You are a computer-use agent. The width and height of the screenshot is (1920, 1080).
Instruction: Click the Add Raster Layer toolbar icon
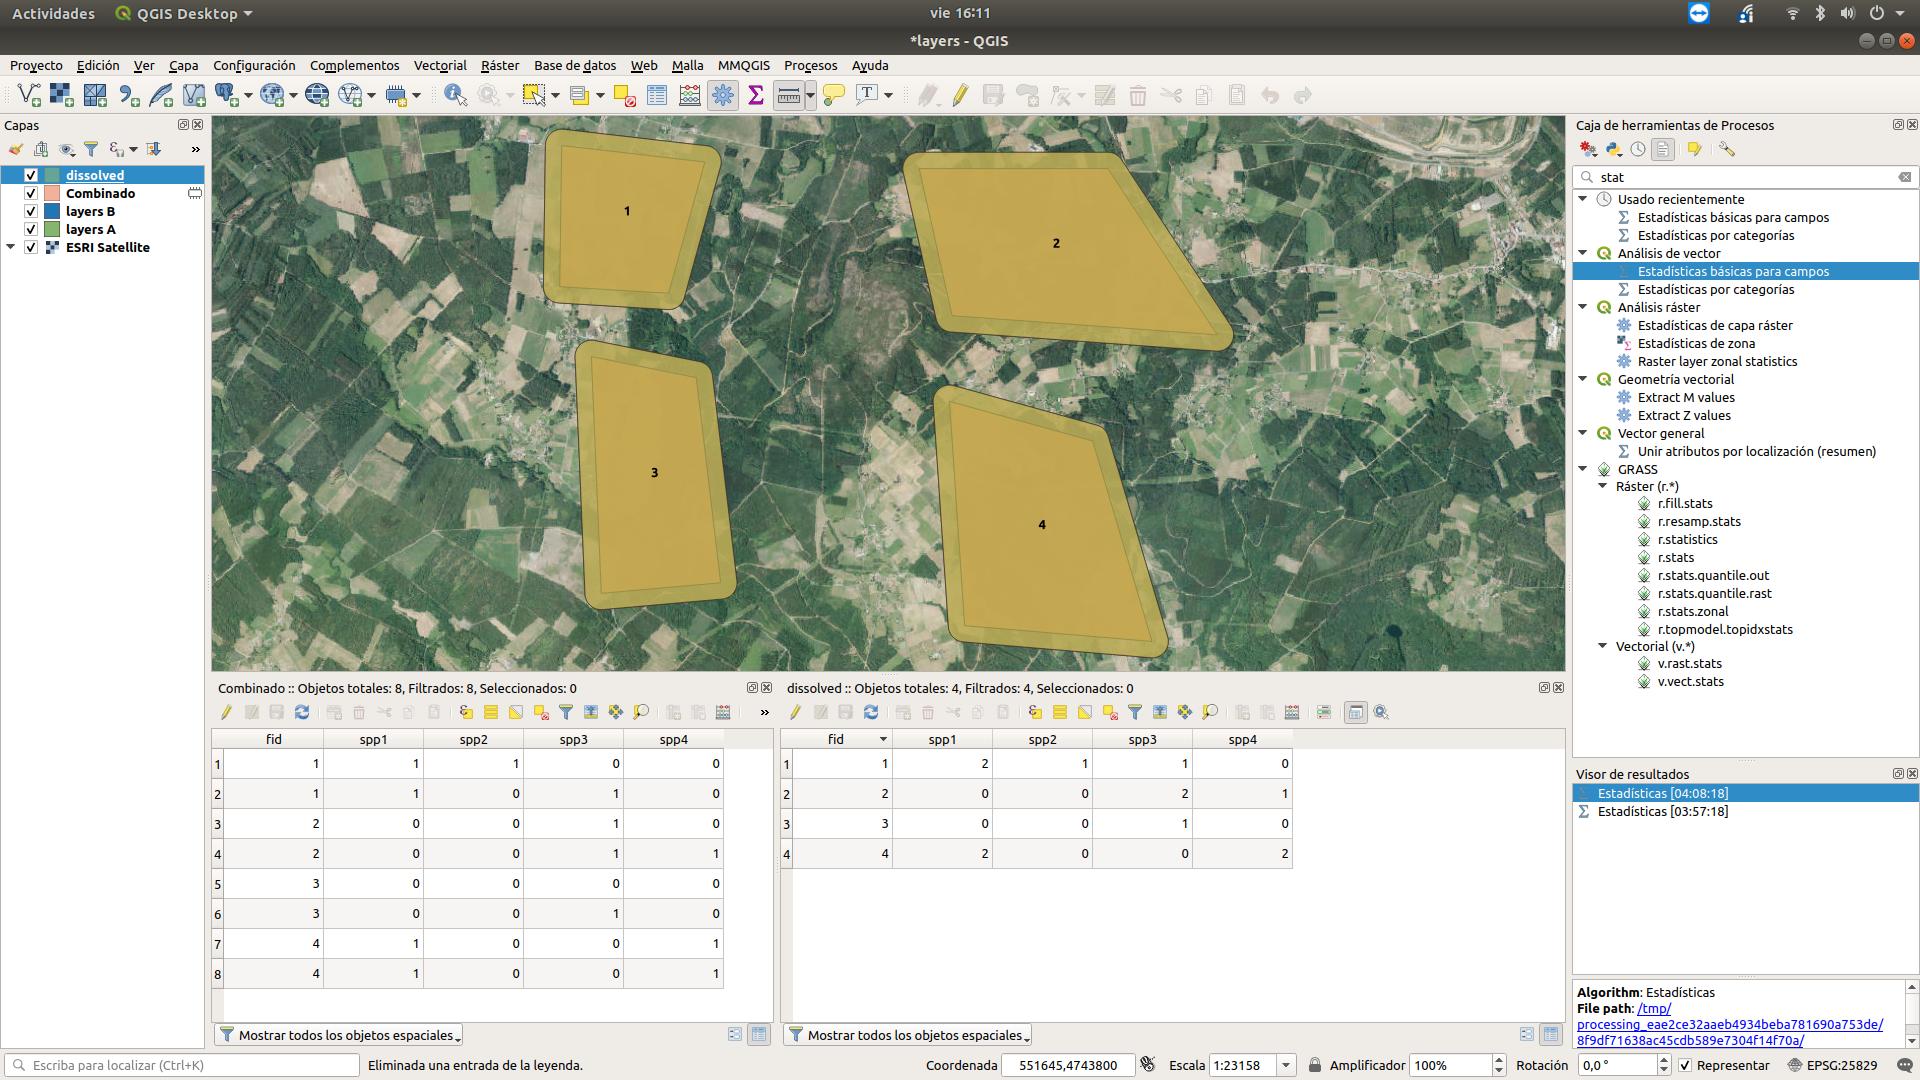pyautogui.click(x=61, y=95)
